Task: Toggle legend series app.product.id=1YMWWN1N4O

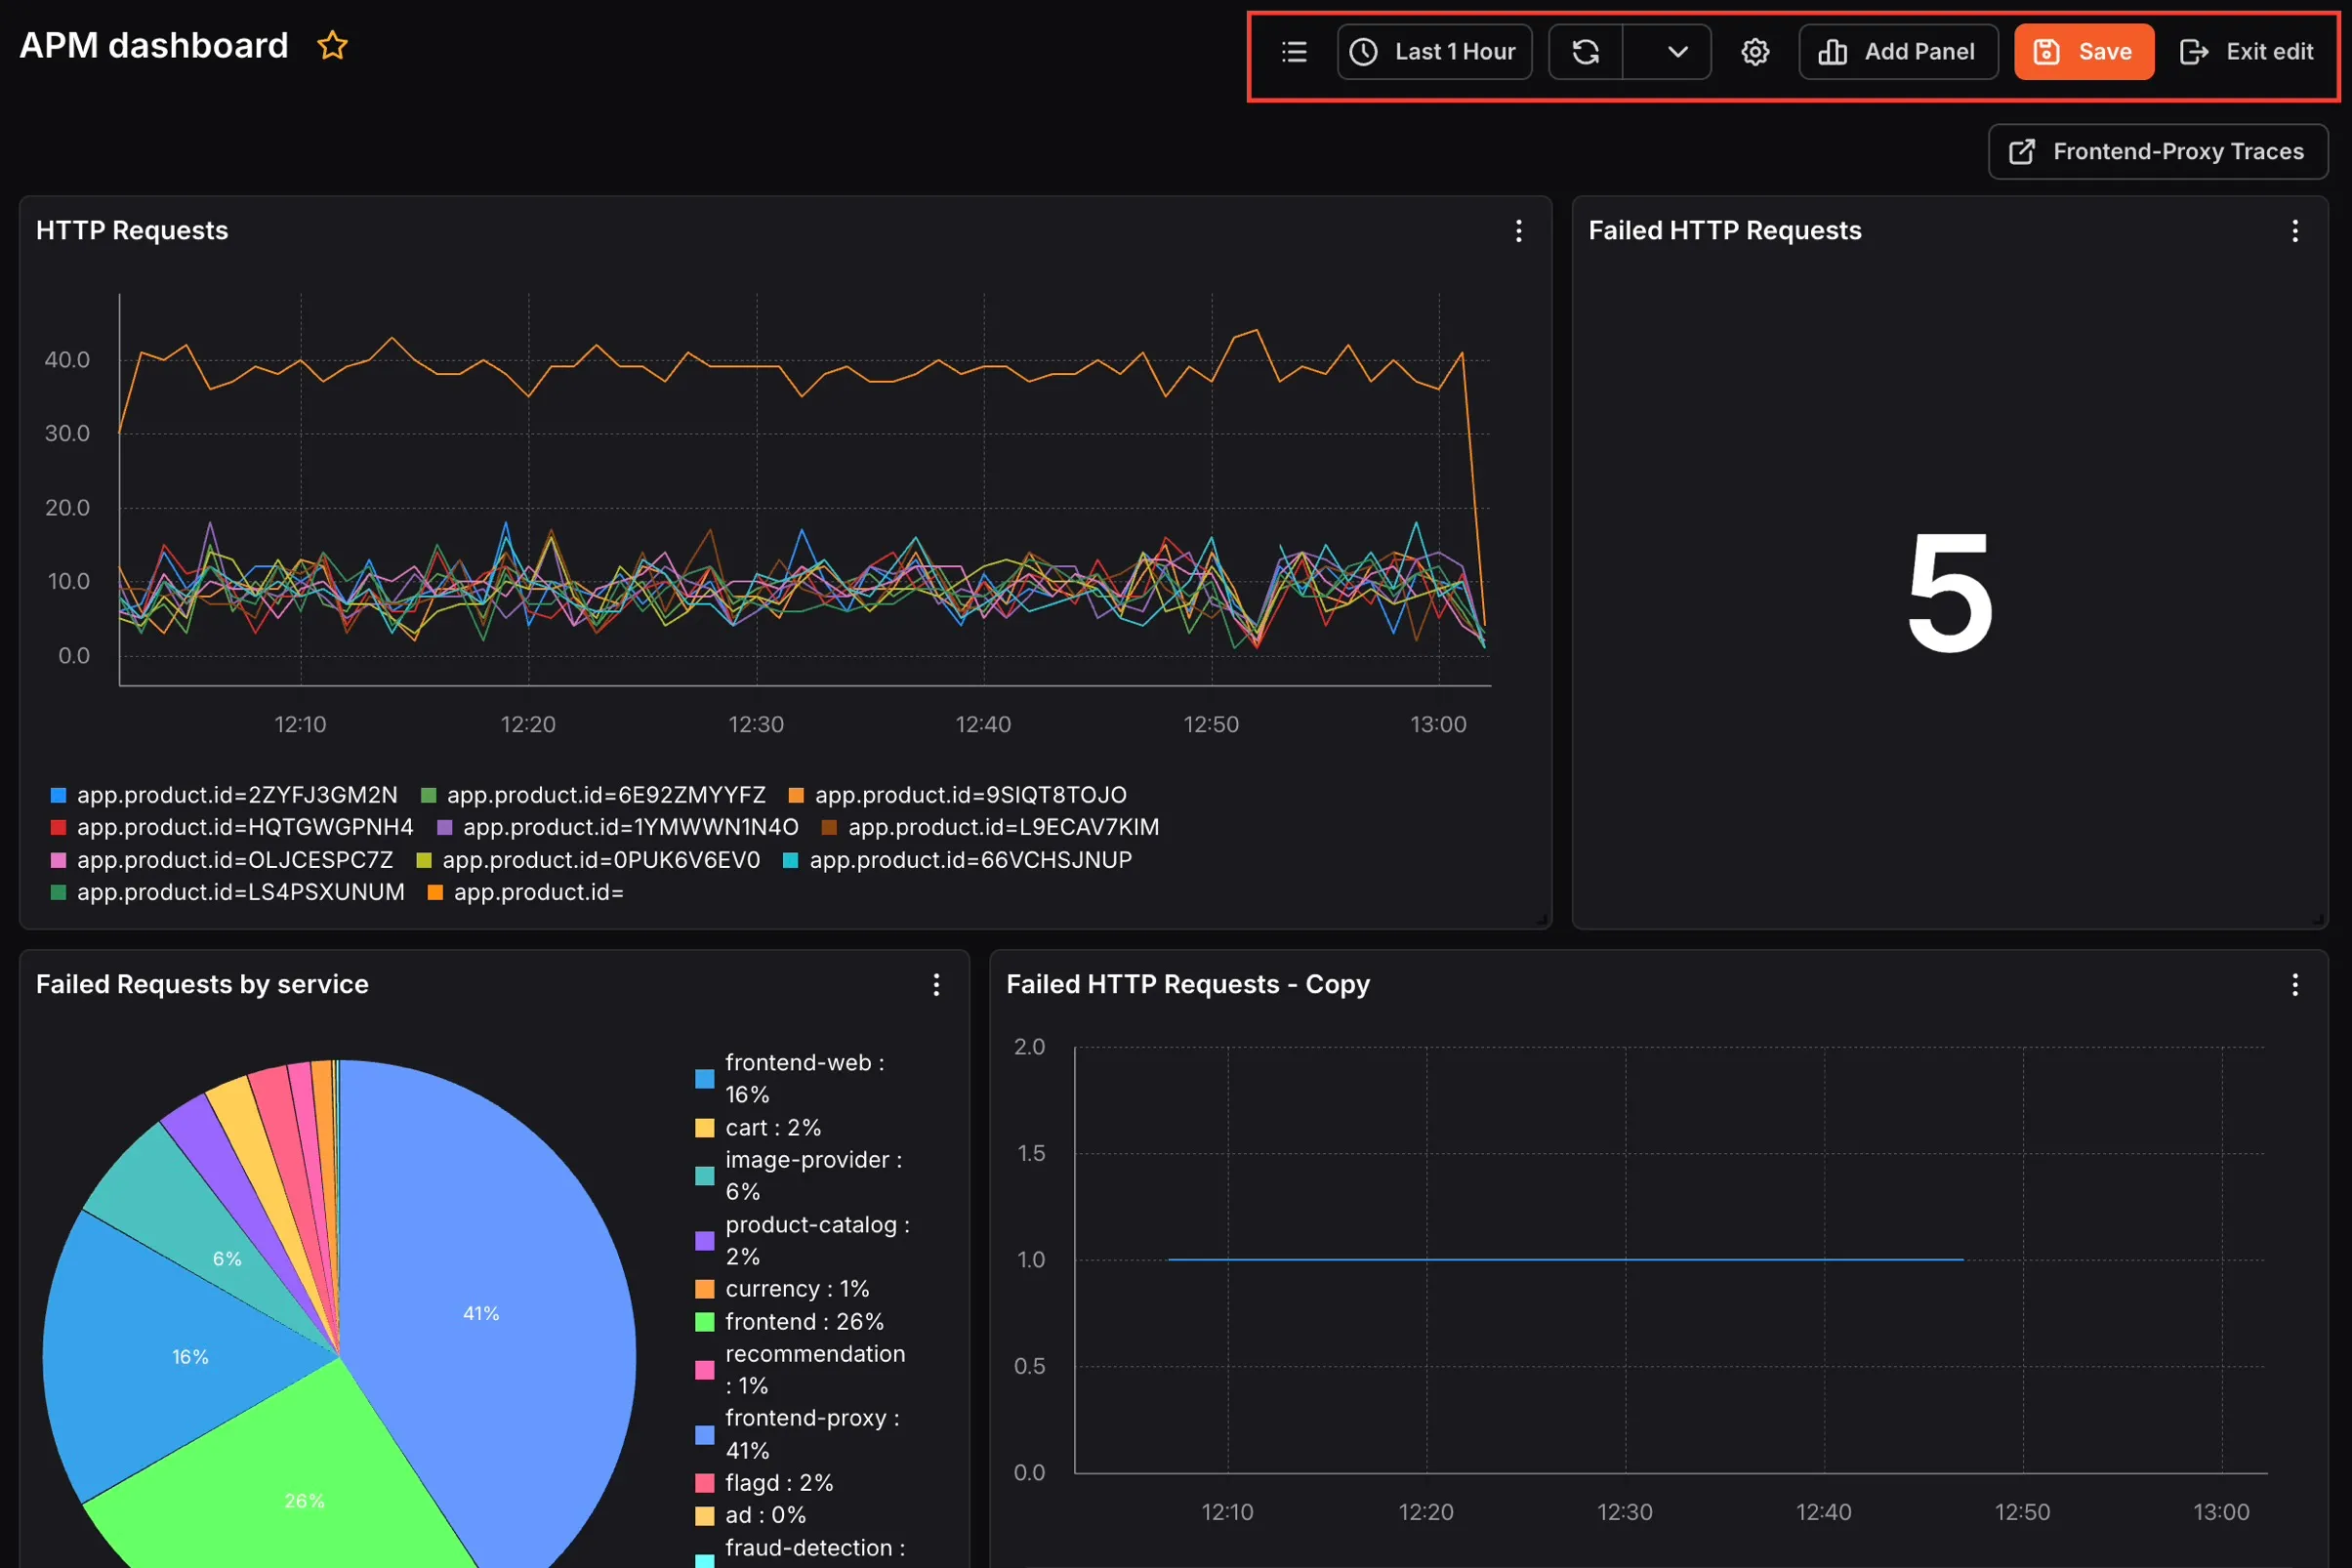Action: tap(617, 827)
